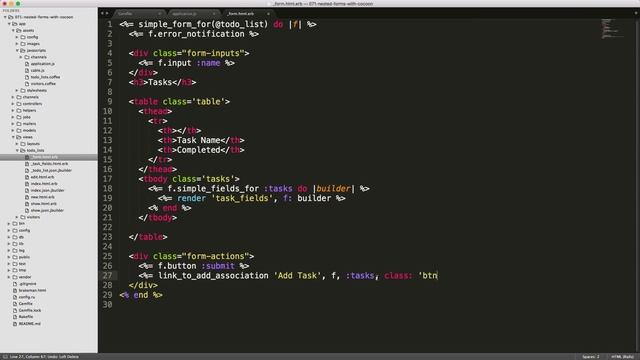Click the show.json.jbuilder file icon

pyautogui.click(x=27, y=211)
